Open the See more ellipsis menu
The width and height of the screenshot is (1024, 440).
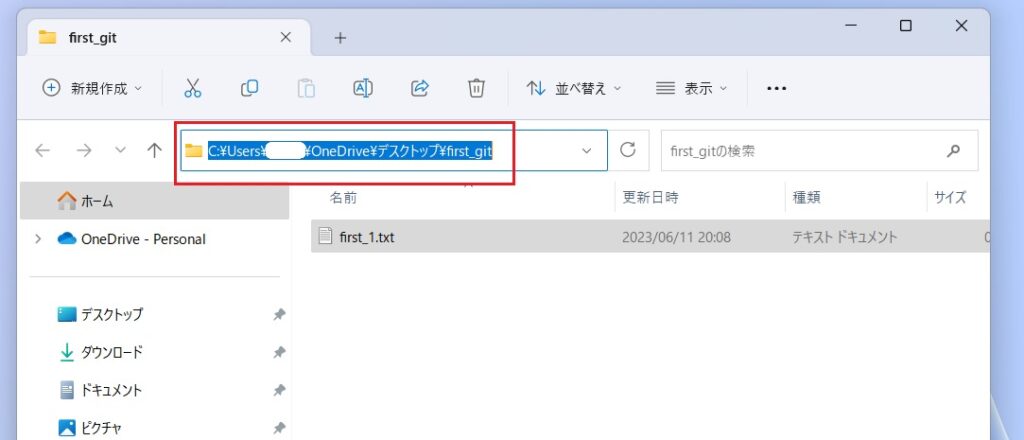pyautogui.click(x=776, y=88)
